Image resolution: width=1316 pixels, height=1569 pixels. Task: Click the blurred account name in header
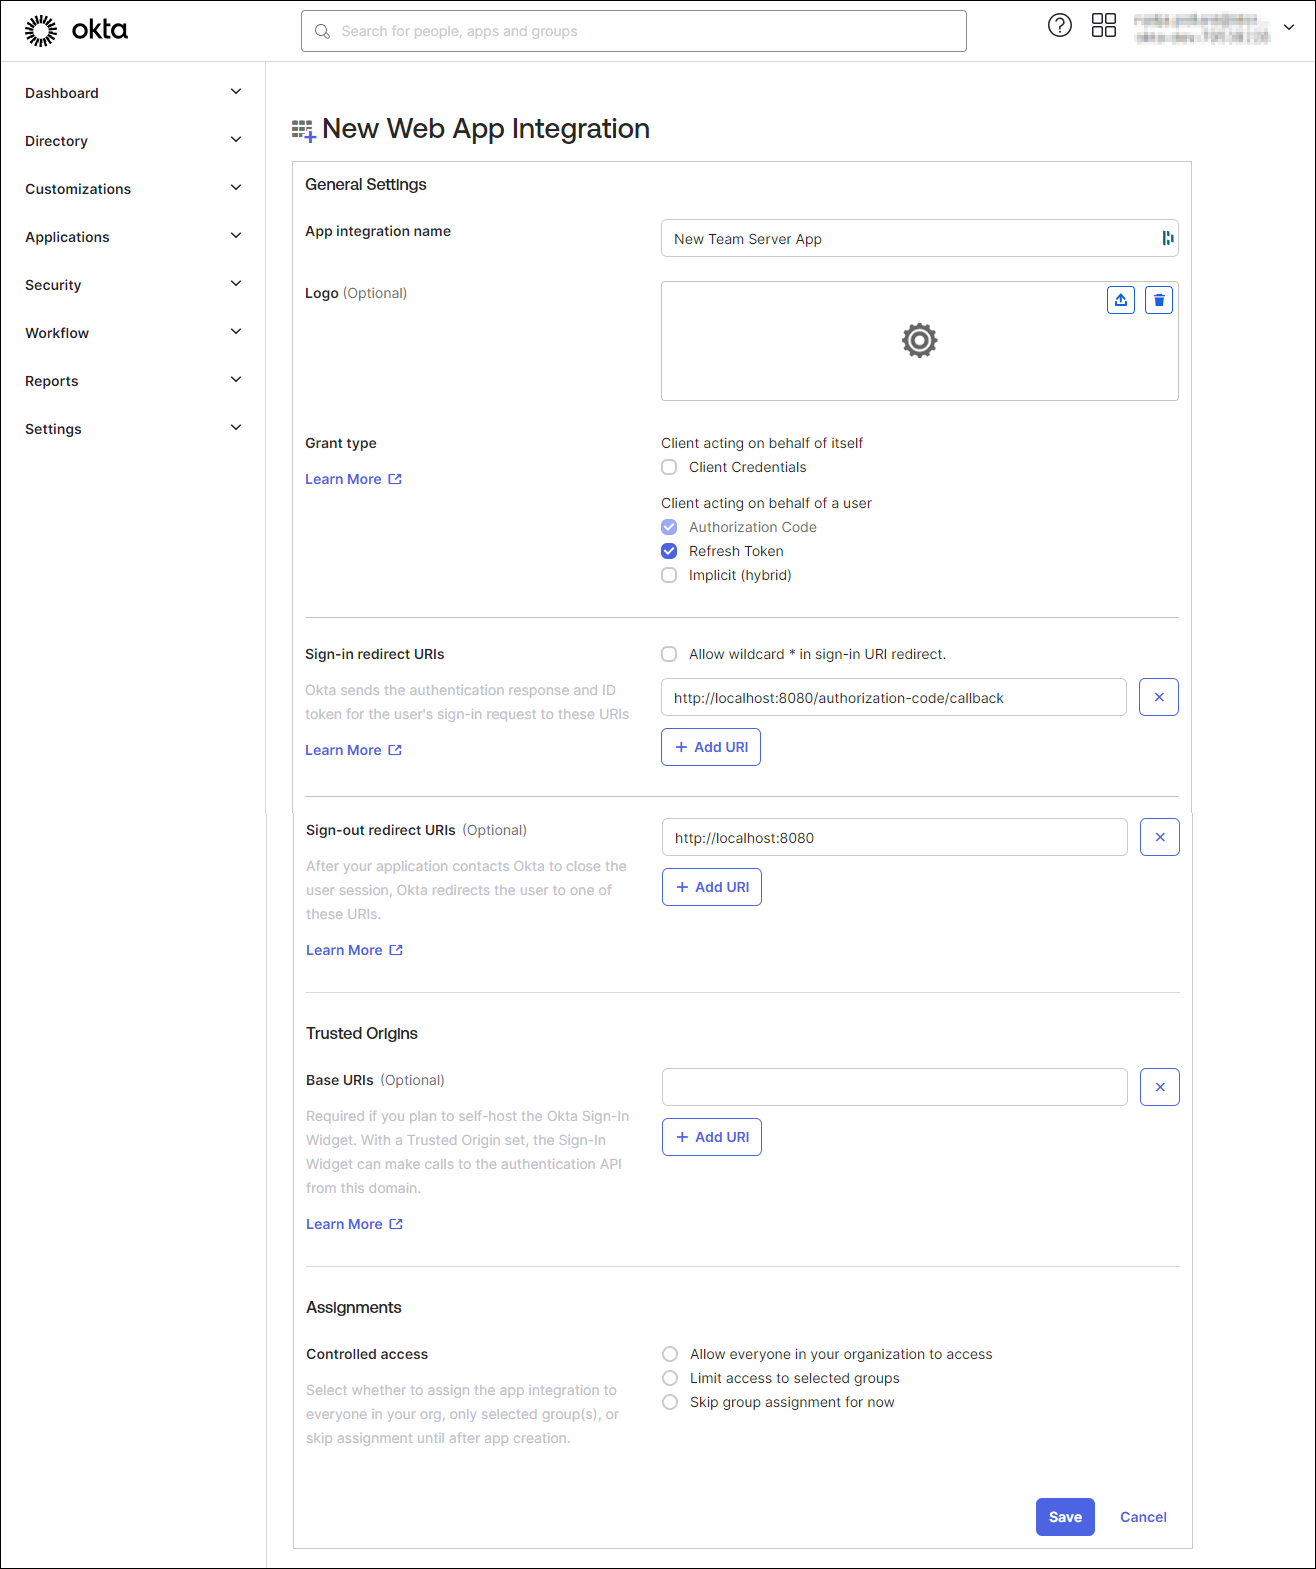click(1201, 28)
